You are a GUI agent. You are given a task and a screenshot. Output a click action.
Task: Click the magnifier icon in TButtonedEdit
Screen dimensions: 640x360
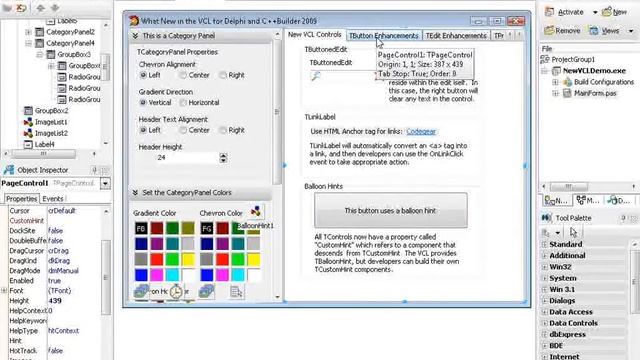point(316,76)
